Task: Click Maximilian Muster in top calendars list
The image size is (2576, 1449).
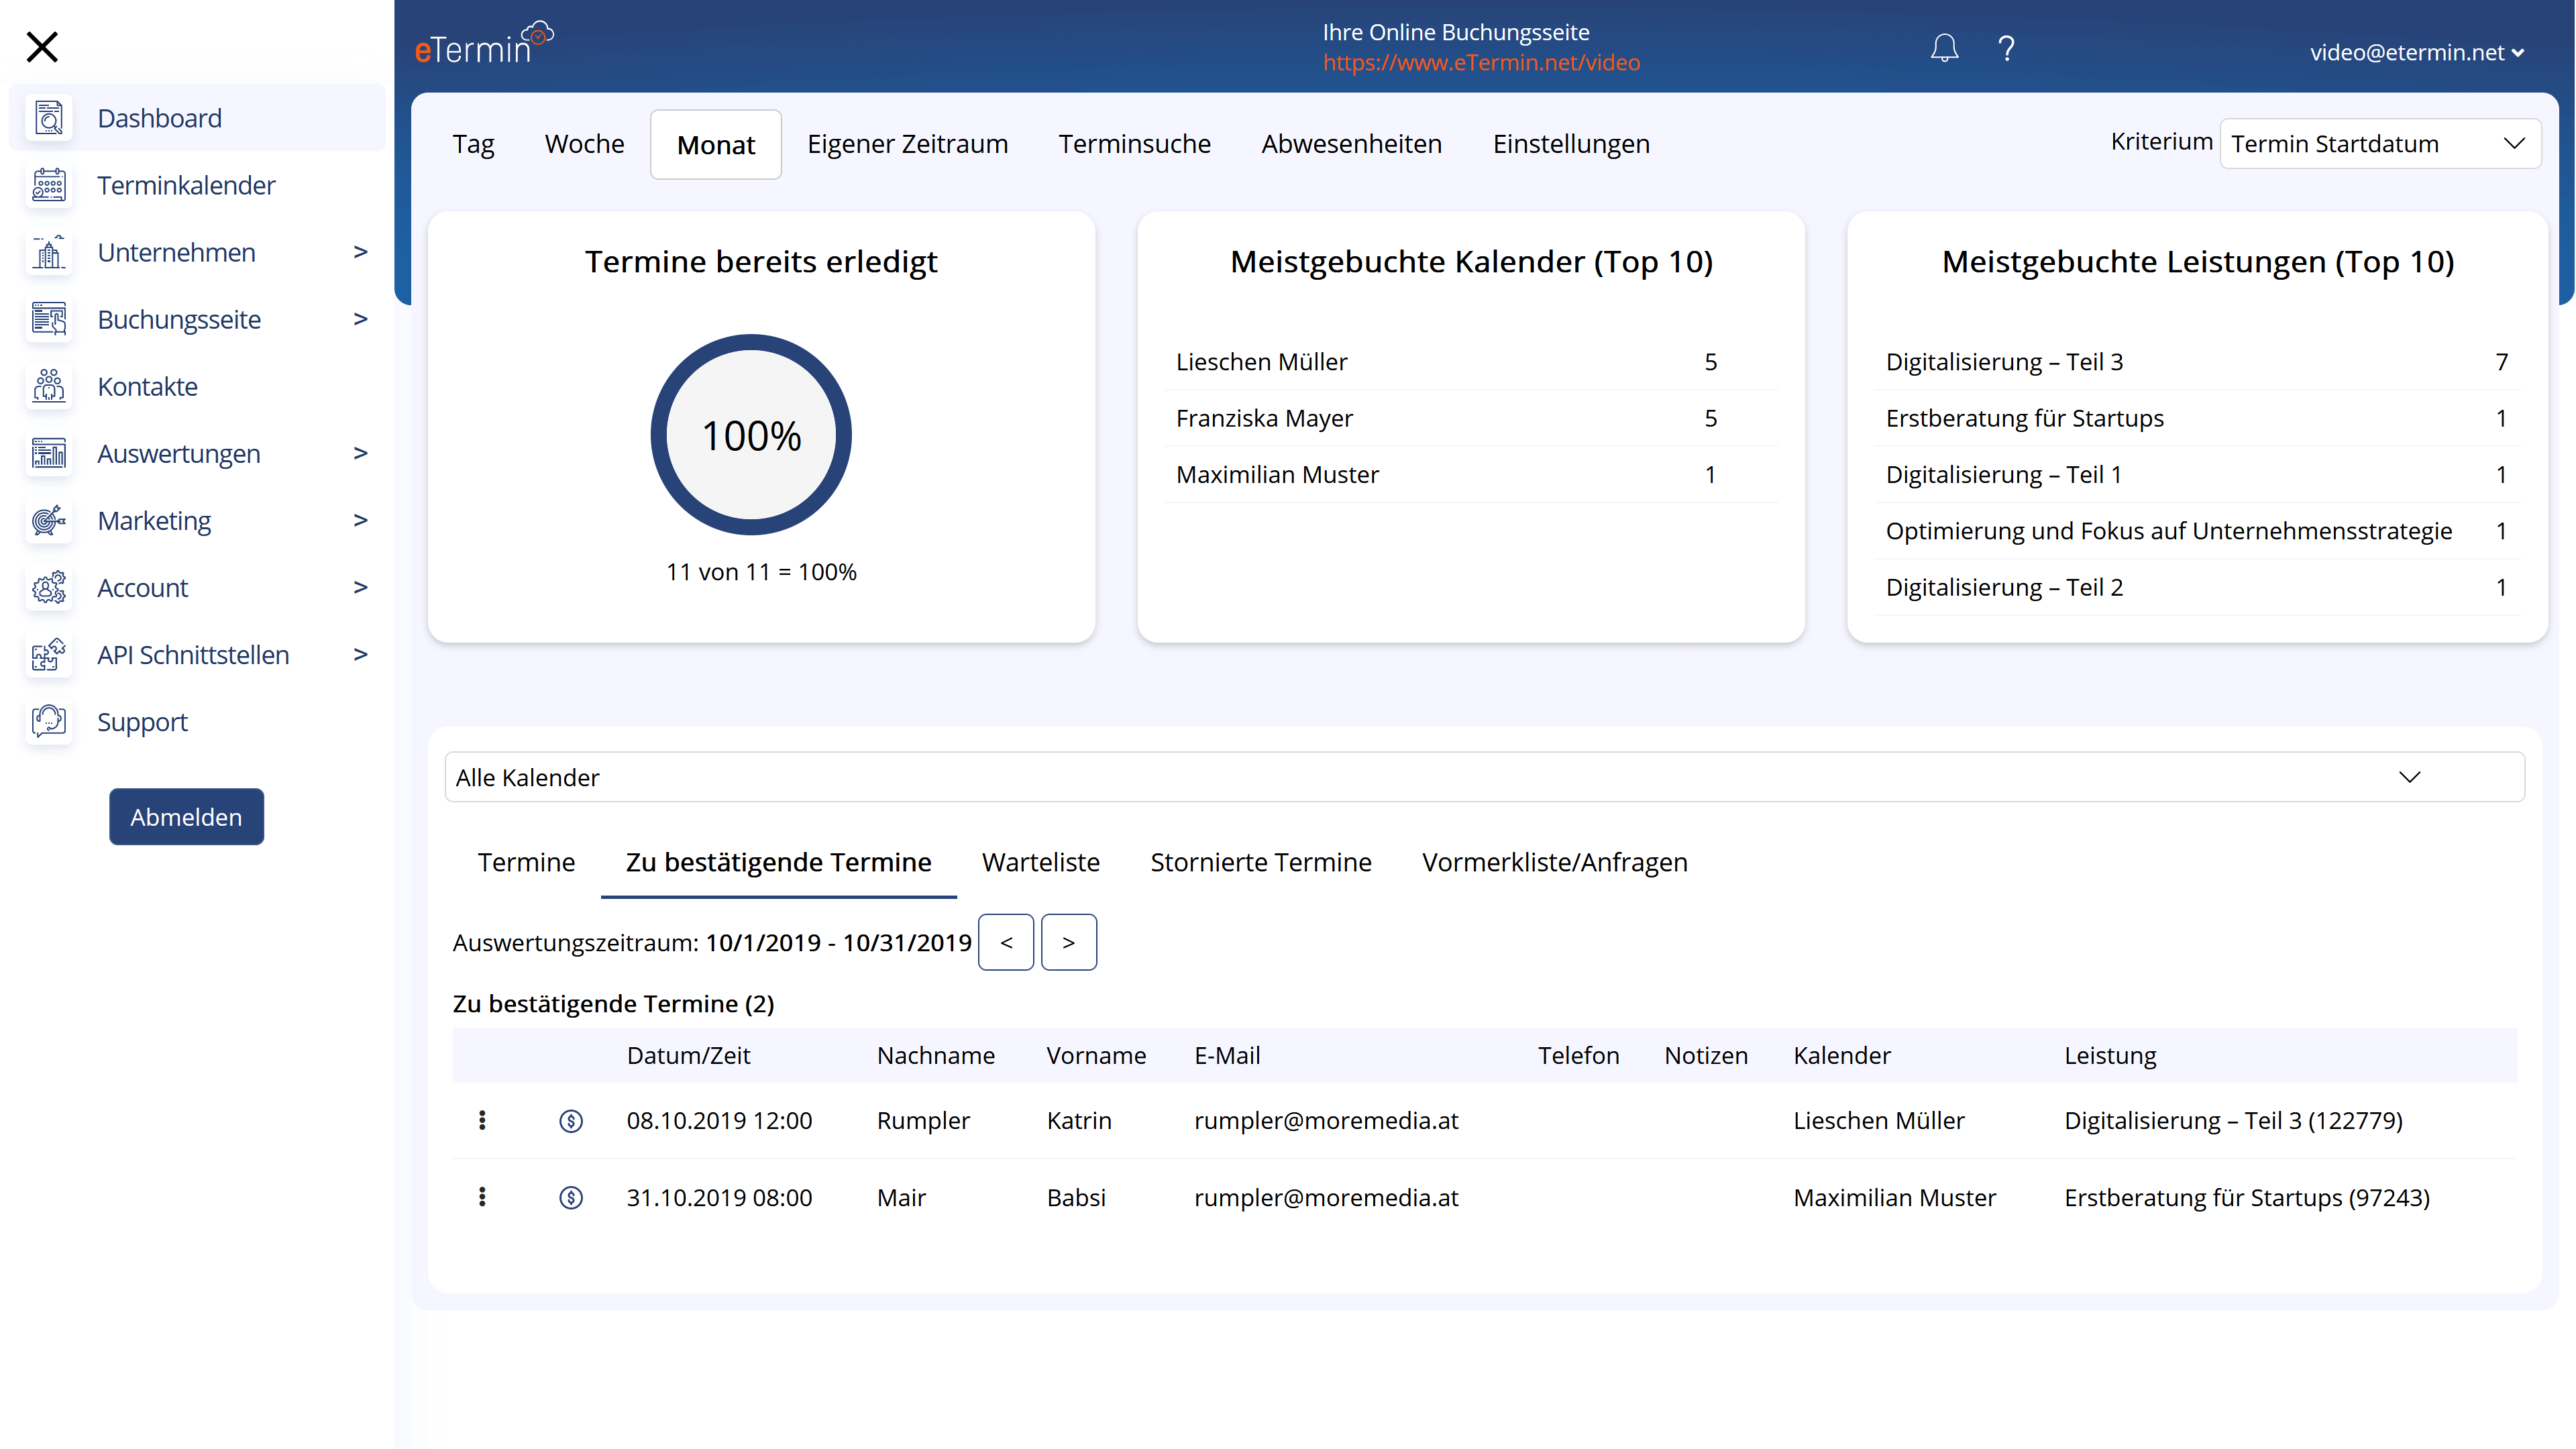Action: coord(1277,474)
